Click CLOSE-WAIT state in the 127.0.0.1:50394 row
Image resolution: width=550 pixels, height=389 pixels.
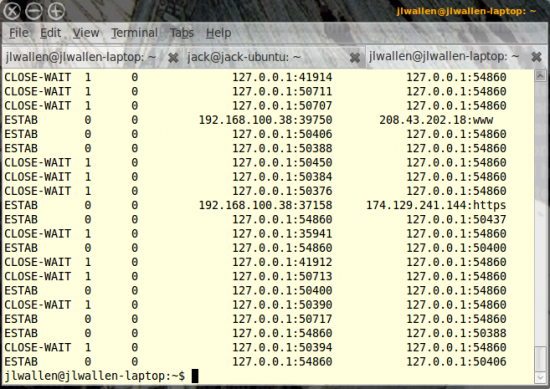[x=38, y=348]
